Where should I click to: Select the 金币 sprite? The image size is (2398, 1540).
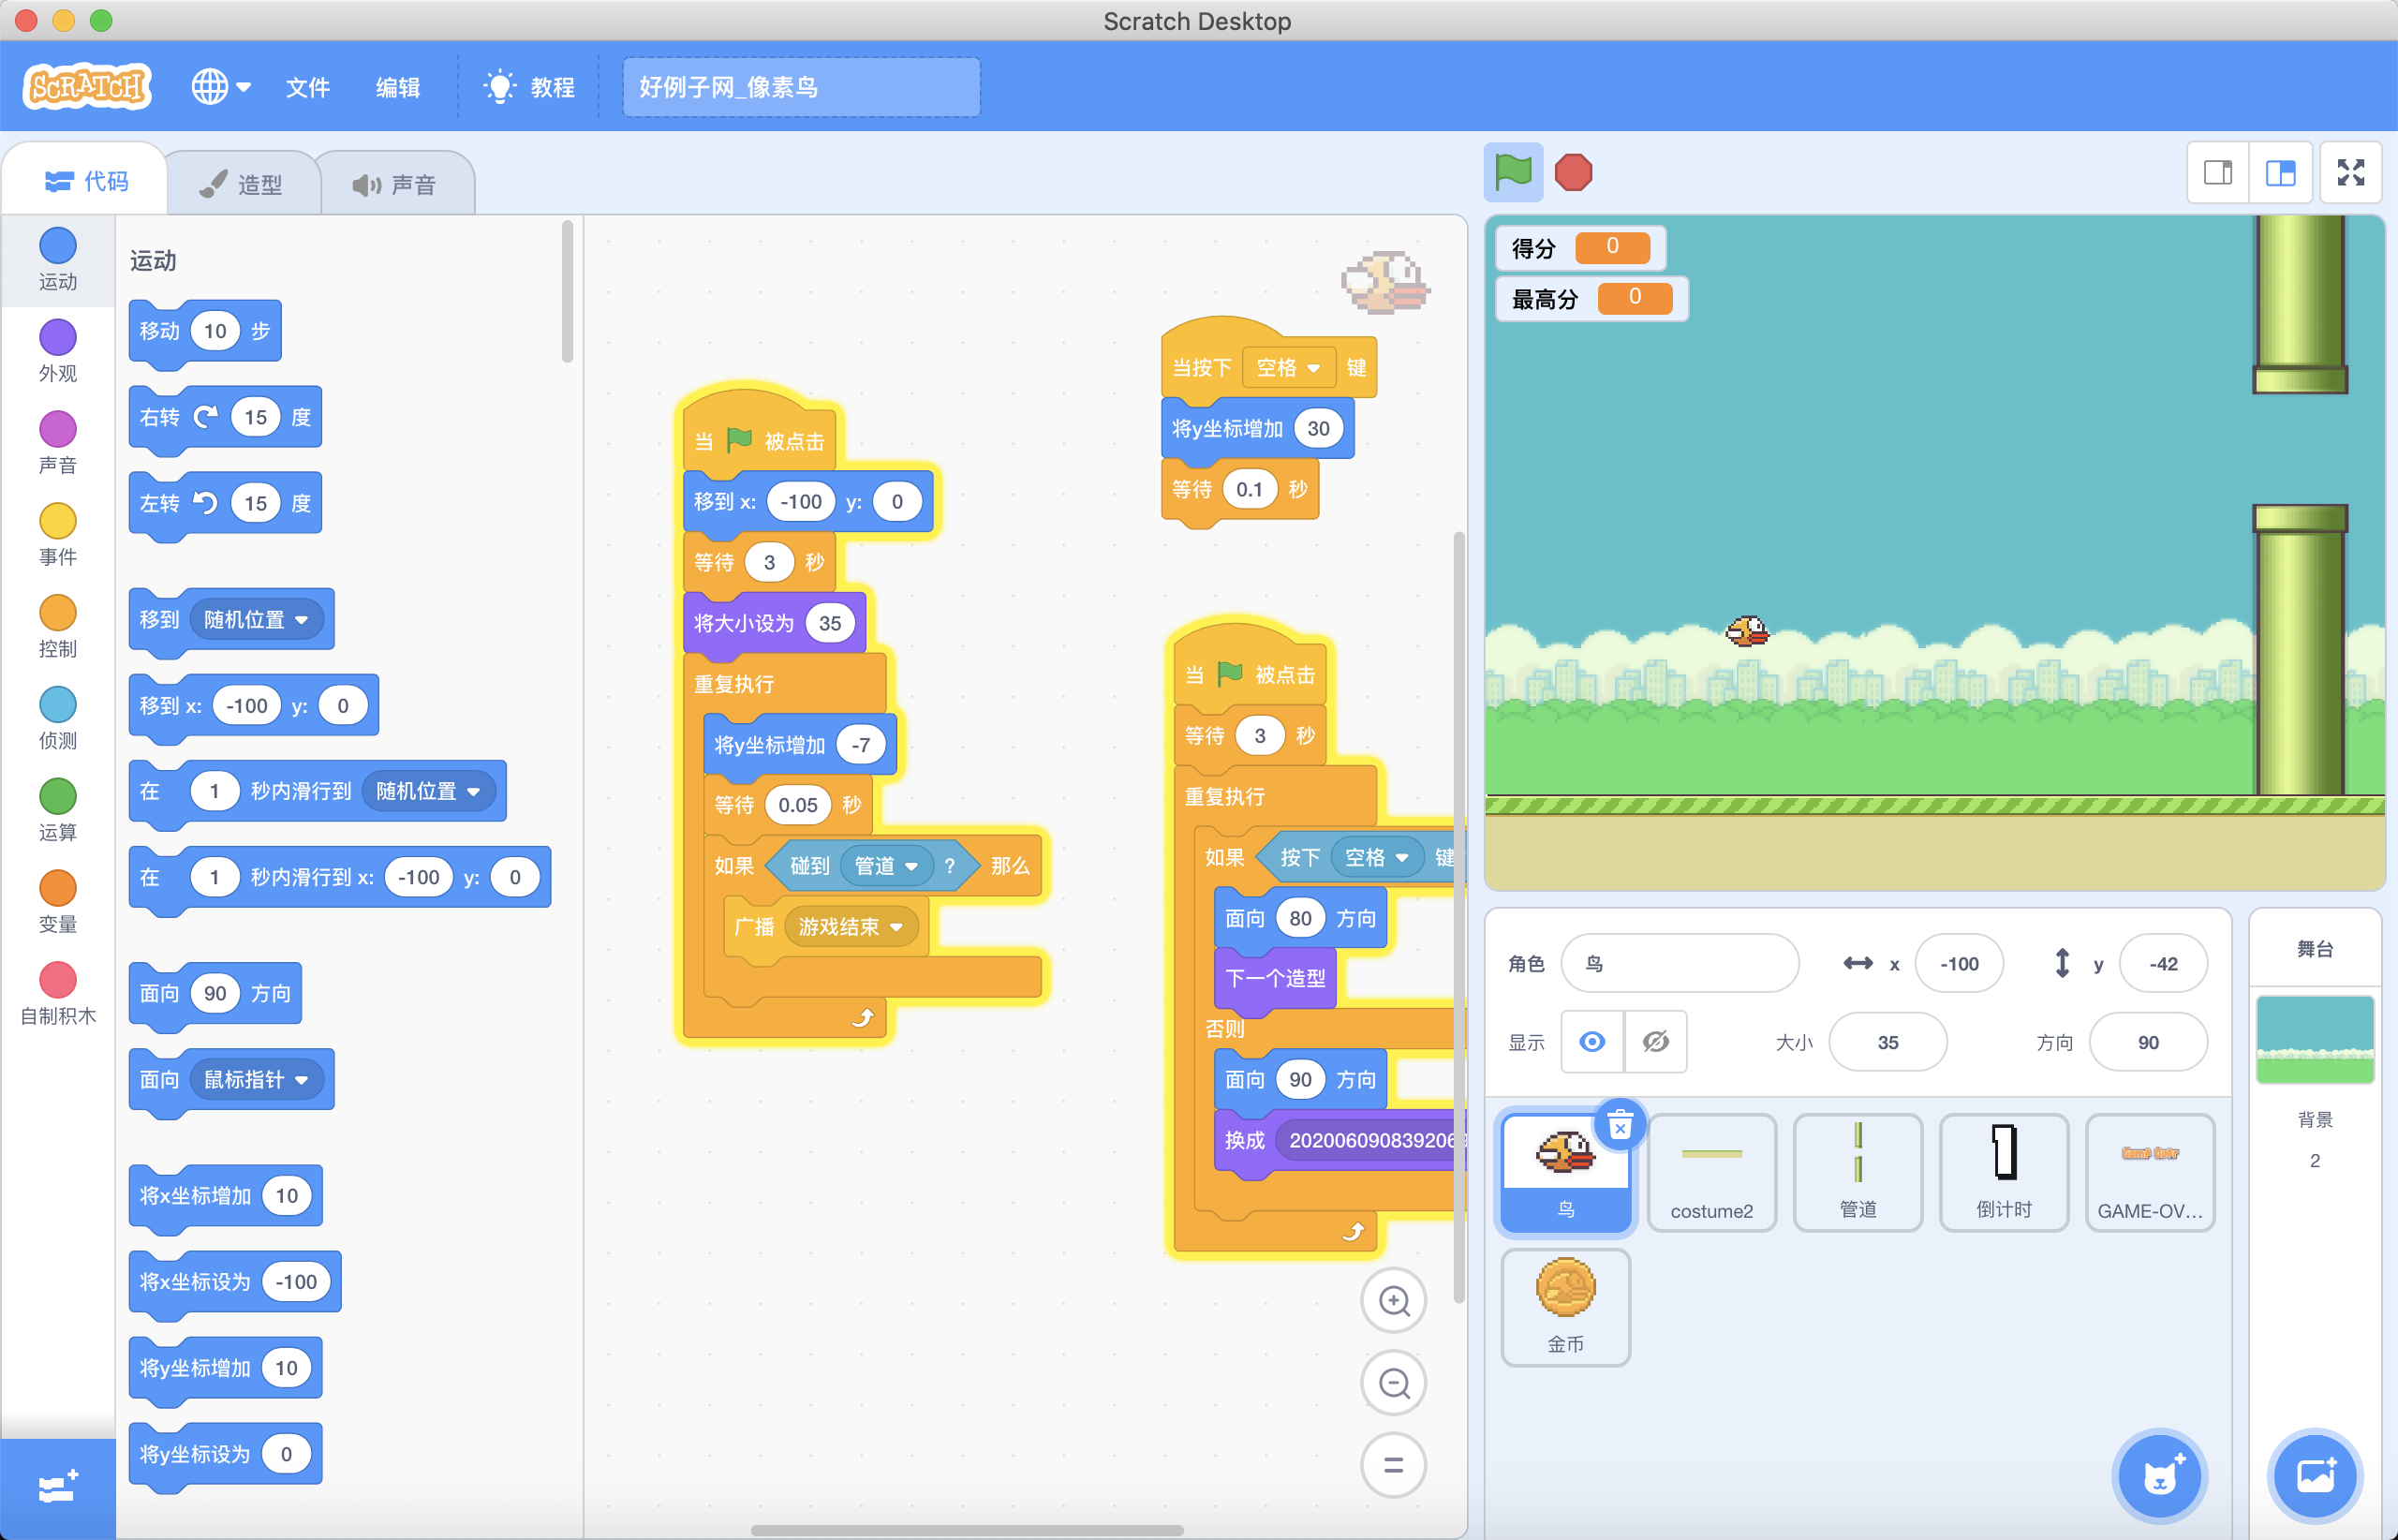(x=1566, y=1307)
